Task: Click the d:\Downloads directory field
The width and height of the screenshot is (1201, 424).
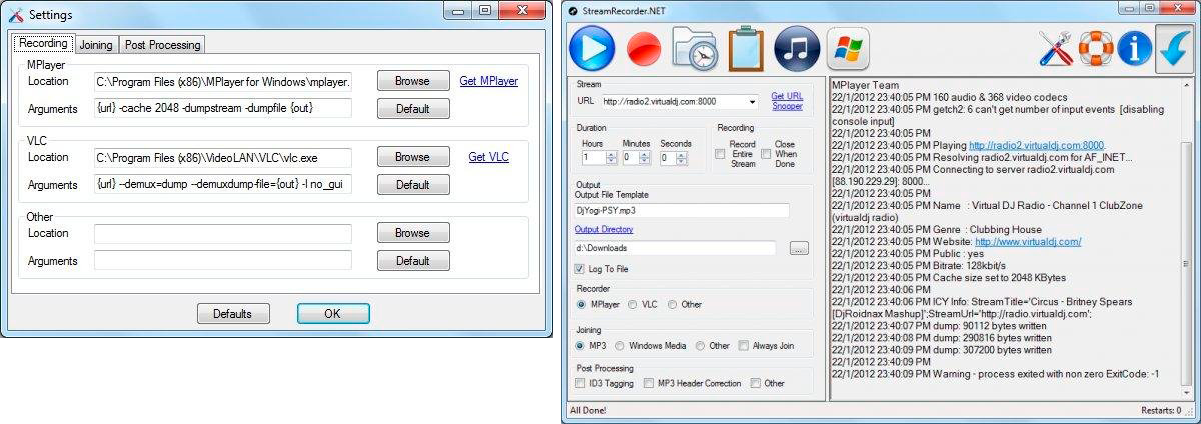Action: (x=675, y=248)
